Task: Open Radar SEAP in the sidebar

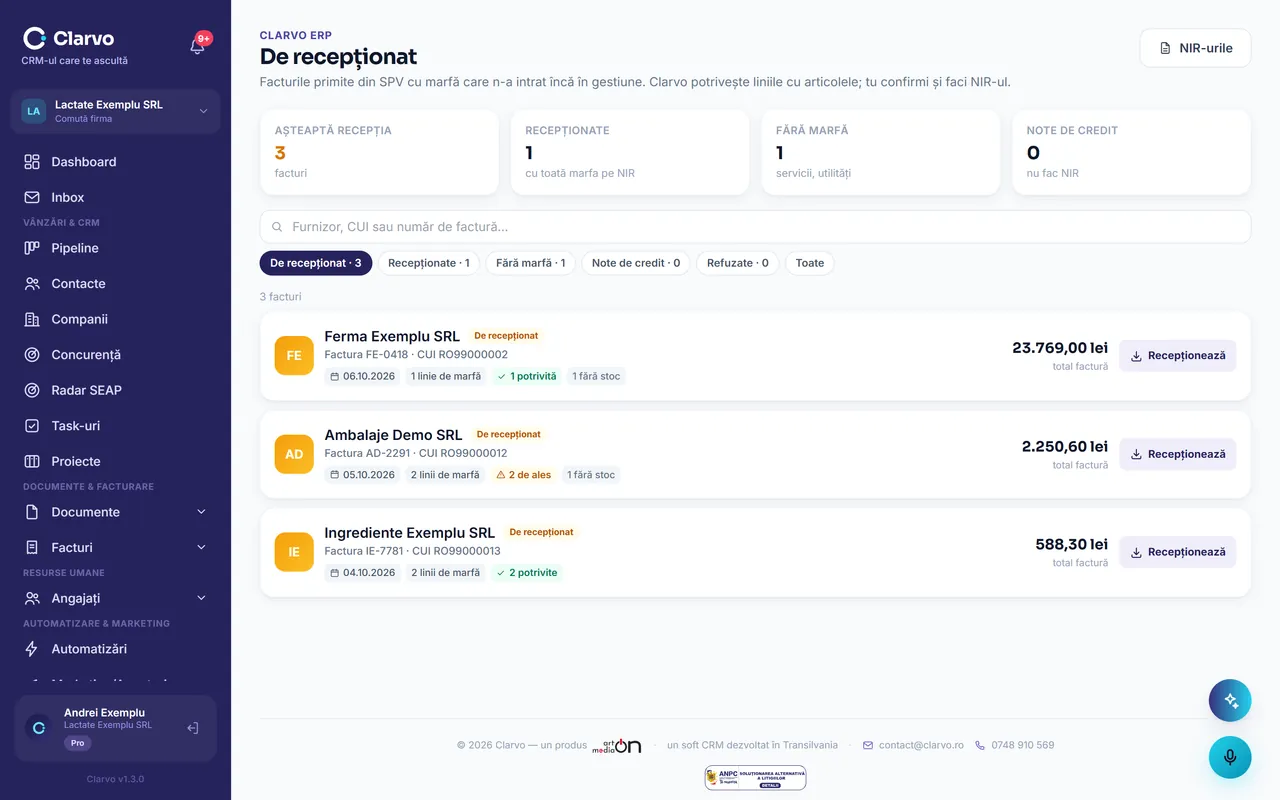Action: point(115,390)
